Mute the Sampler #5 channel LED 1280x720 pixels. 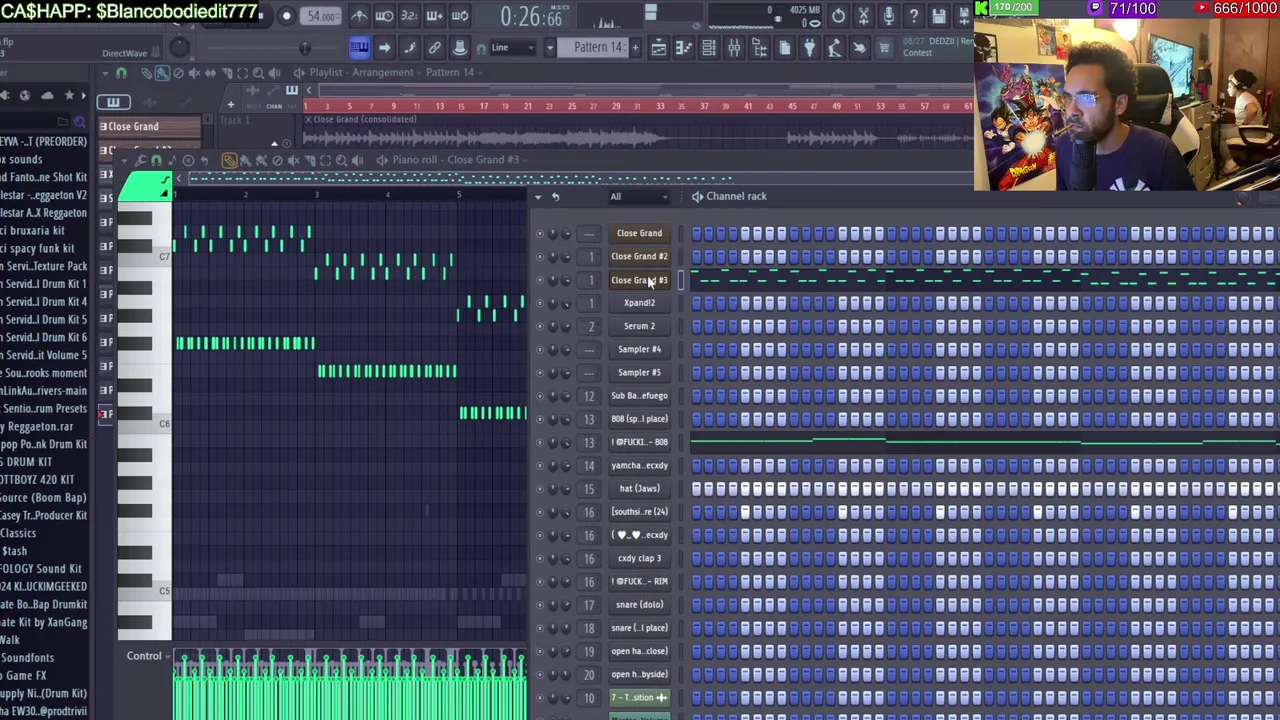(x=540, y=373)
